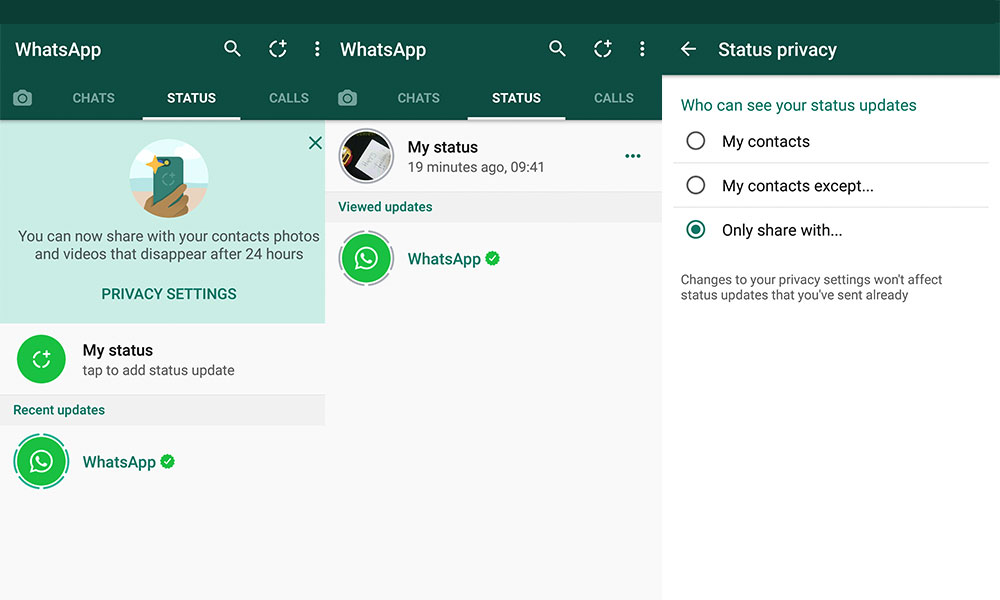
Task: Click verified badge beside WhatsApp in Recent updates
Action: (168, 462)
